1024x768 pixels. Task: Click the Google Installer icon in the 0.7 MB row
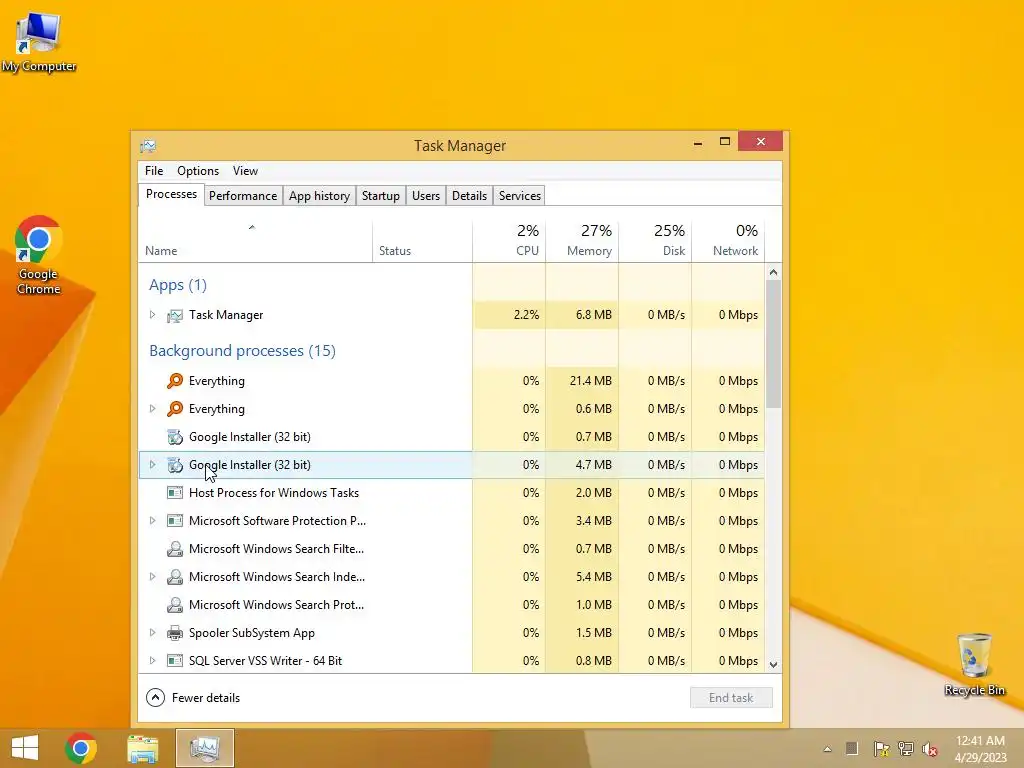[x=174, y=437]
